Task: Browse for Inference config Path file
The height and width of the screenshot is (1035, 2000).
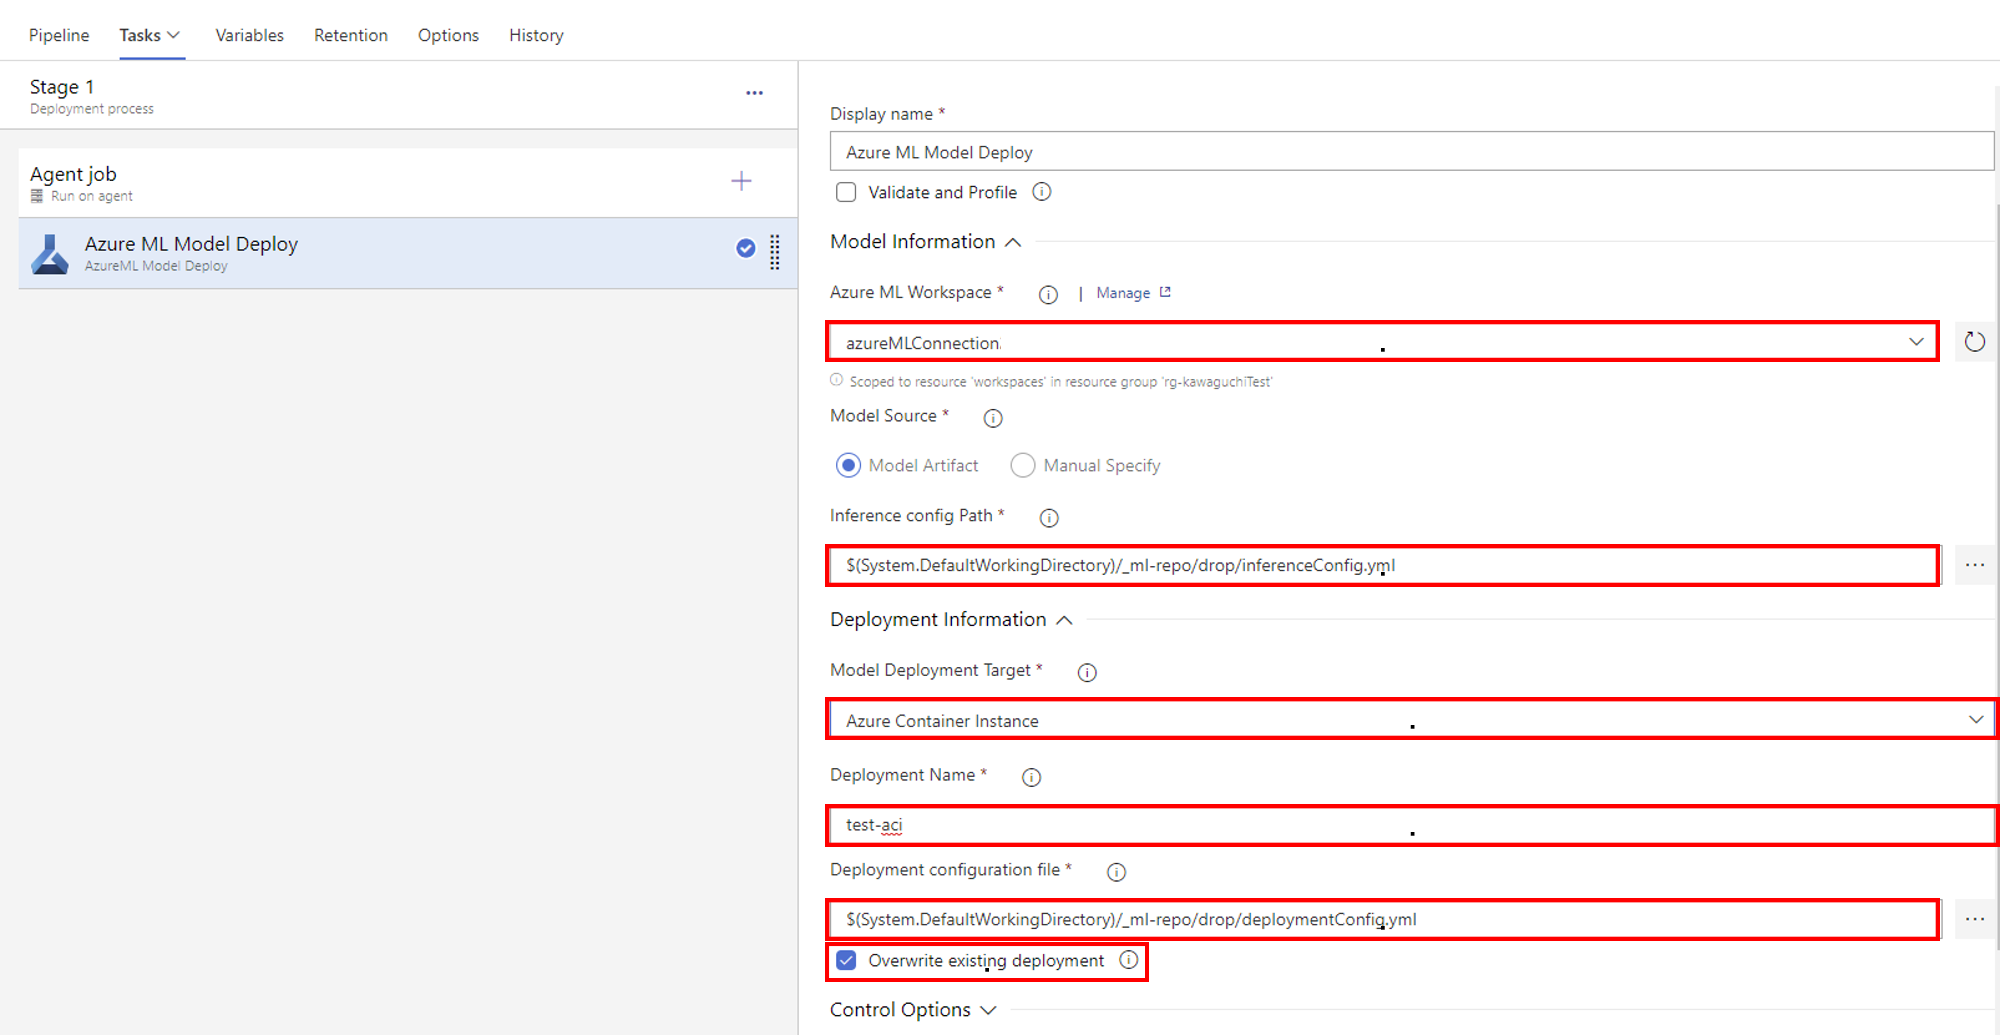Action: tap(1974, 565)
